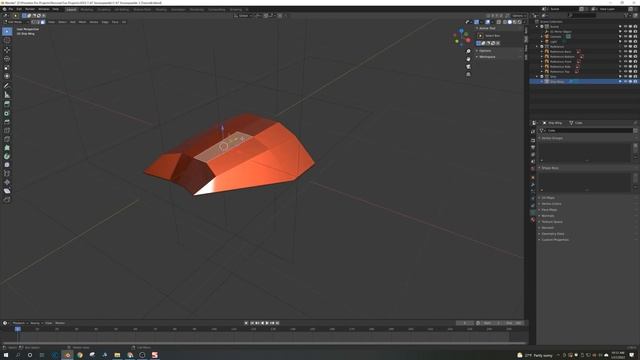Open Blender from the Windows taskbar
Image resolution: width=640 pixels, height=360 pixels.
point(68,355)
